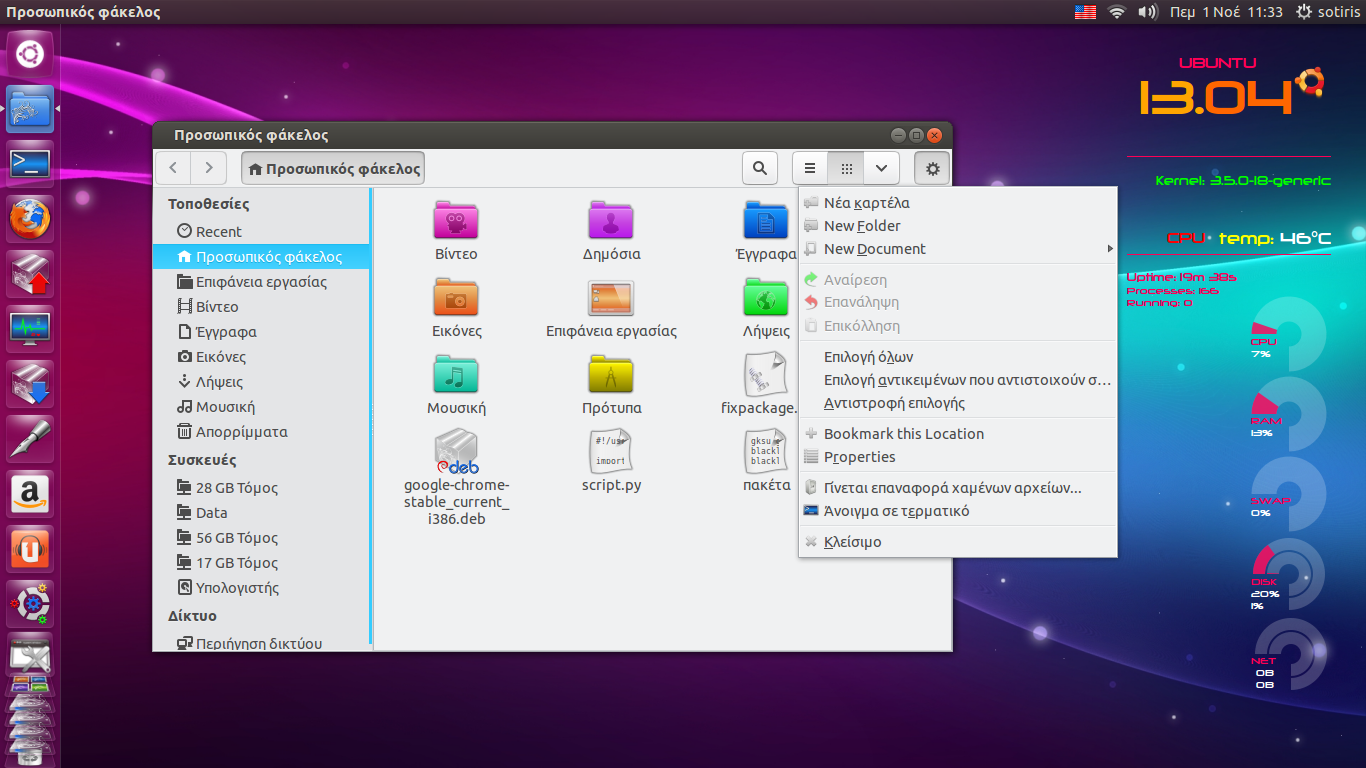
Task: Open the Μουσική folder icon
Action: pos(456,374)
